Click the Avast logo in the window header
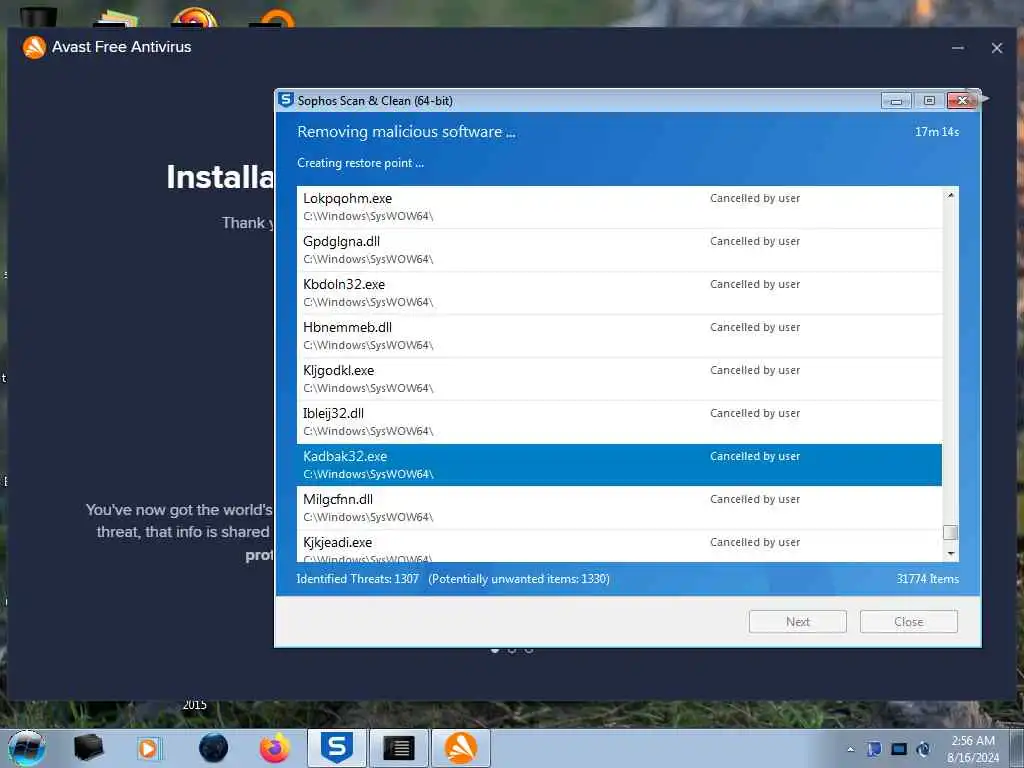1024x768 pixels. 34,47
